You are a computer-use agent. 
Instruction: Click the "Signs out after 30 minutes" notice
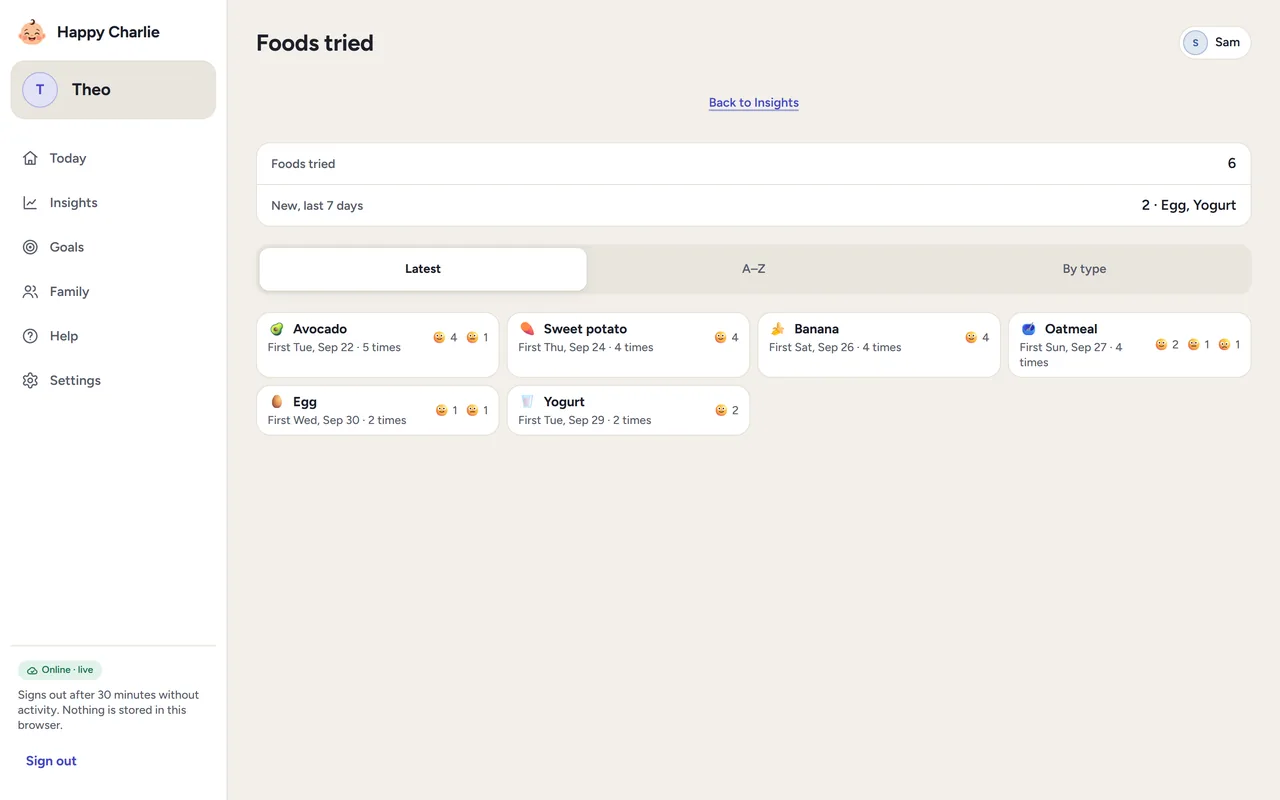(108, 710)
